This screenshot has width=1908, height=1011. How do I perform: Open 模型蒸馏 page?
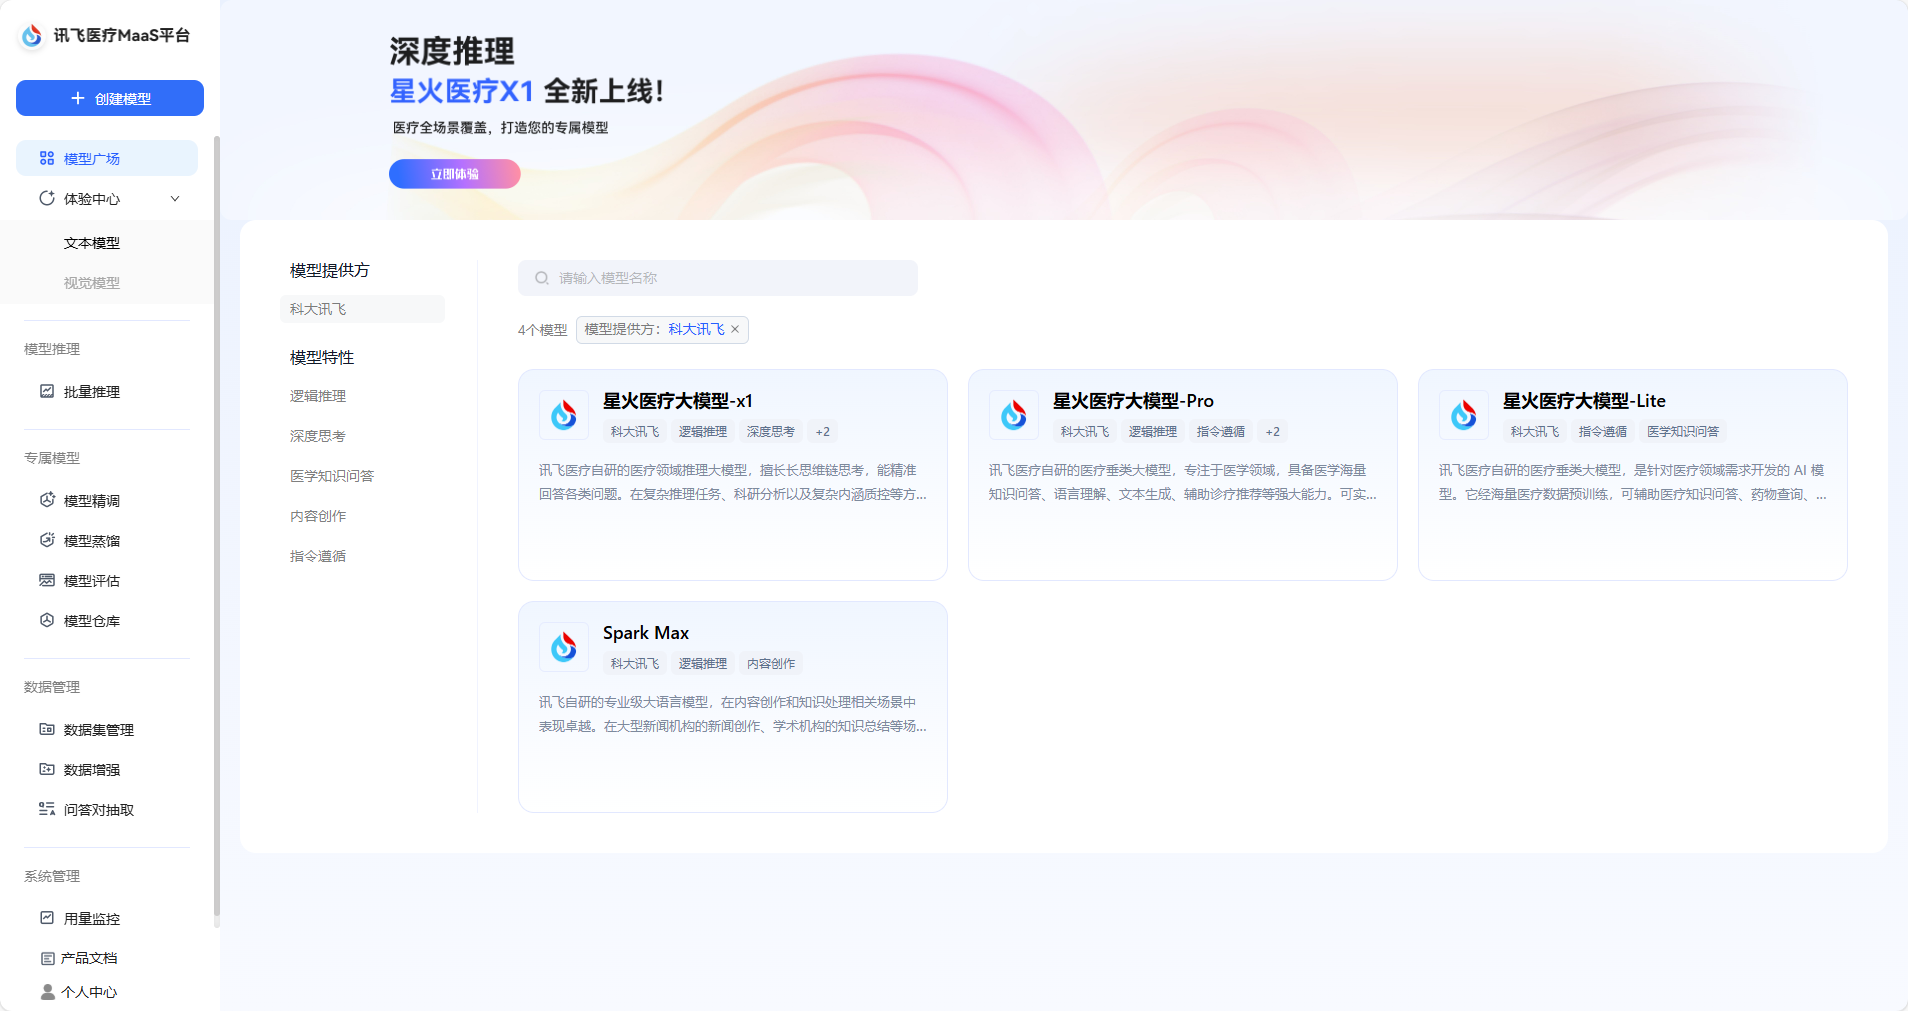(92, 541)
